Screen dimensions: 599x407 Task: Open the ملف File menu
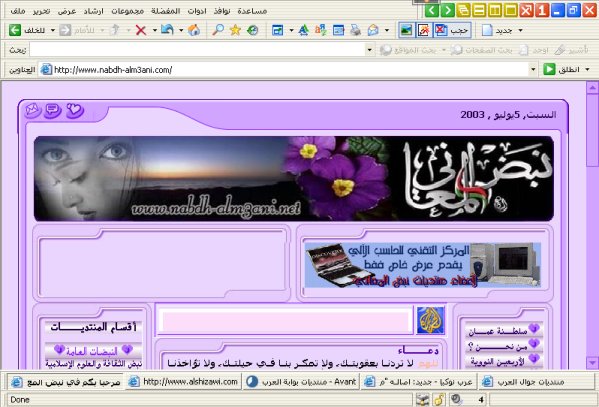18,11
